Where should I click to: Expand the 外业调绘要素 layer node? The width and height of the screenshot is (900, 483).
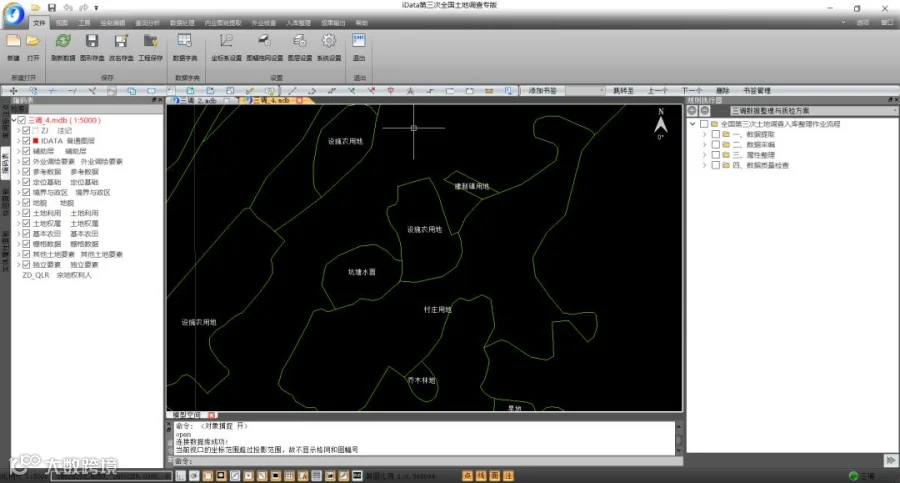pyautogui.click(x=18, y=161)
